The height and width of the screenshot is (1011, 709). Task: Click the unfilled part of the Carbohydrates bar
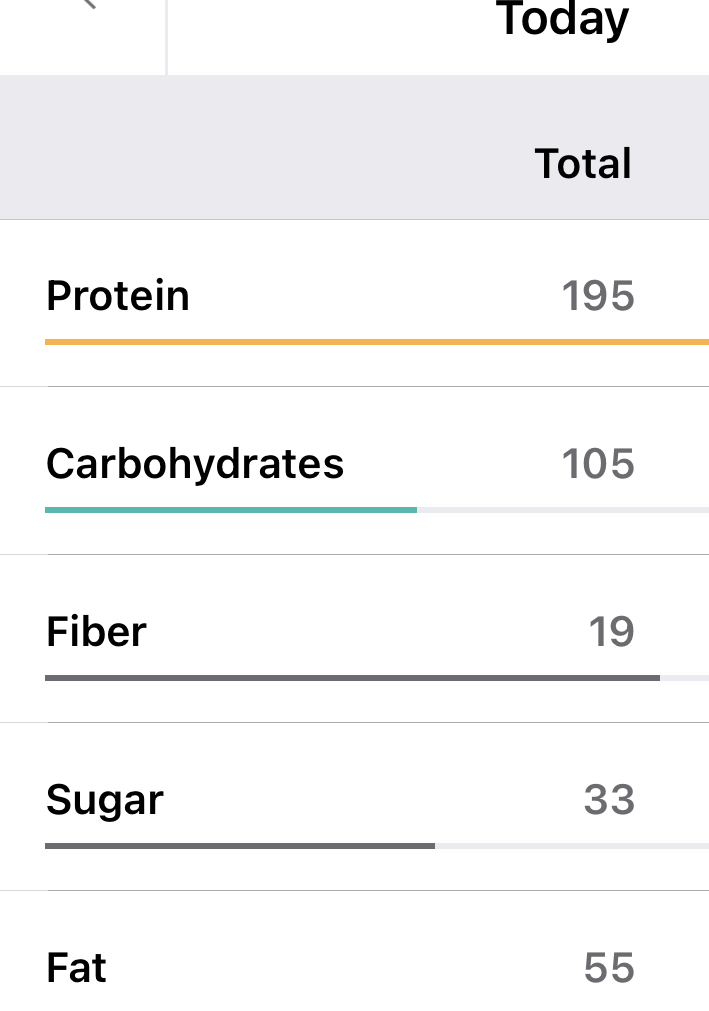pos(562,510)
